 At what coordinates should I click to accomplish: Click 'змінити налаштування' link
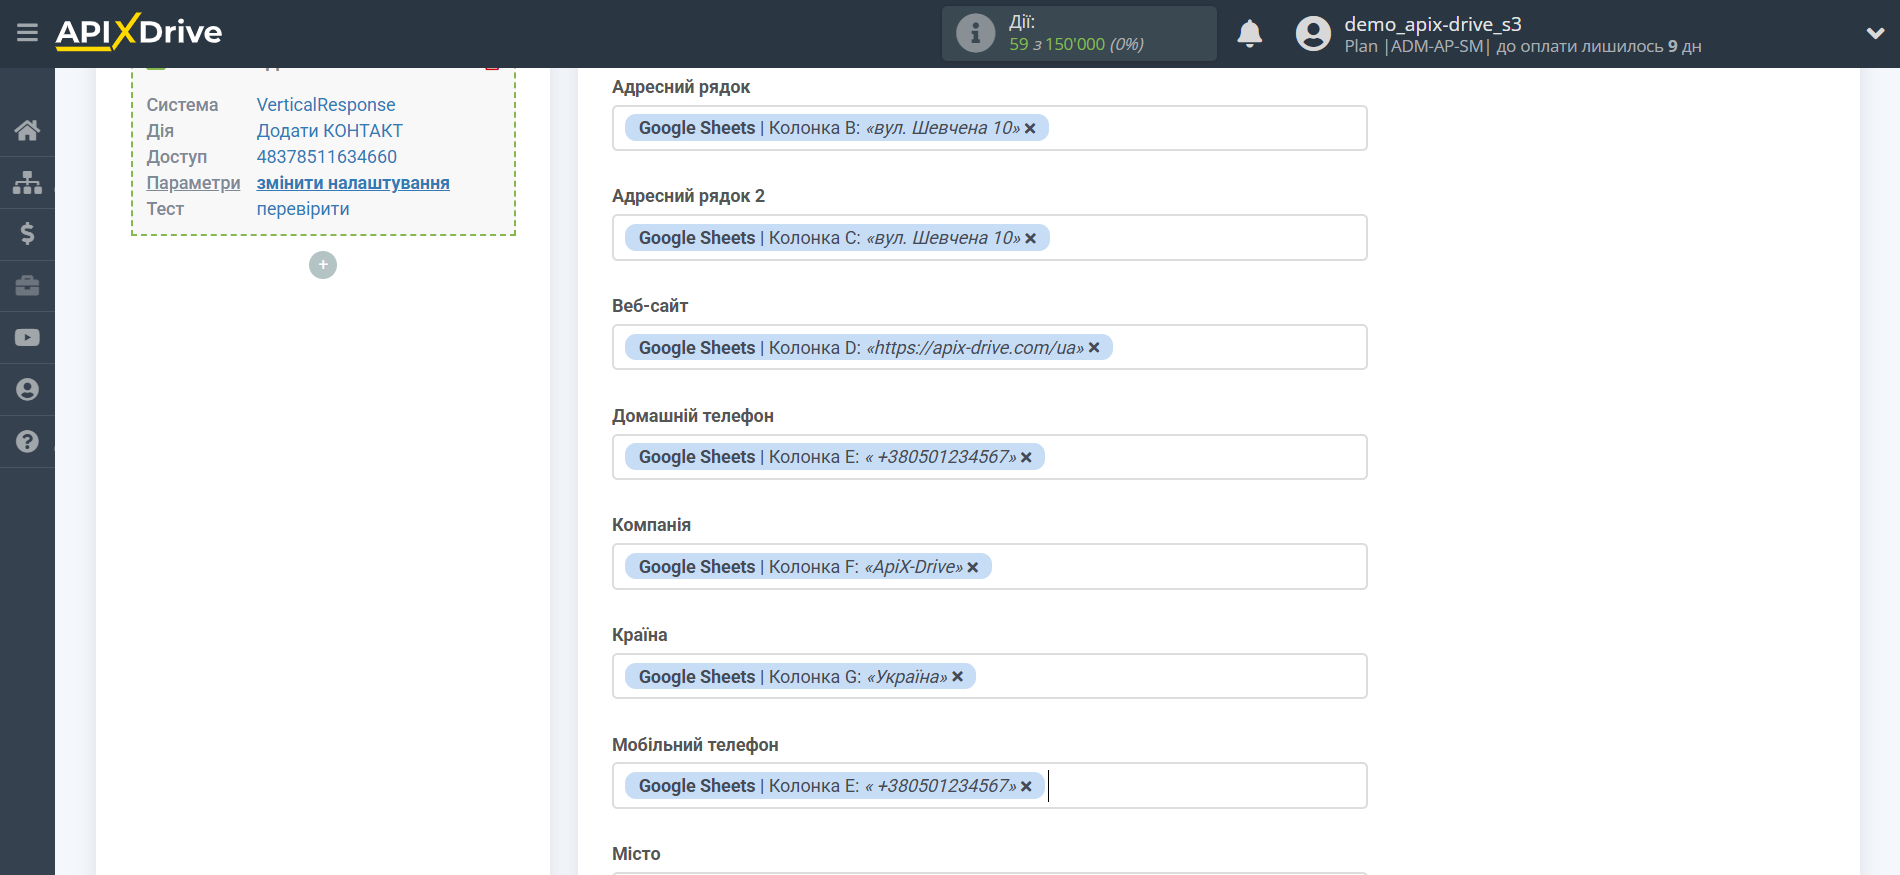pos(353,183)
